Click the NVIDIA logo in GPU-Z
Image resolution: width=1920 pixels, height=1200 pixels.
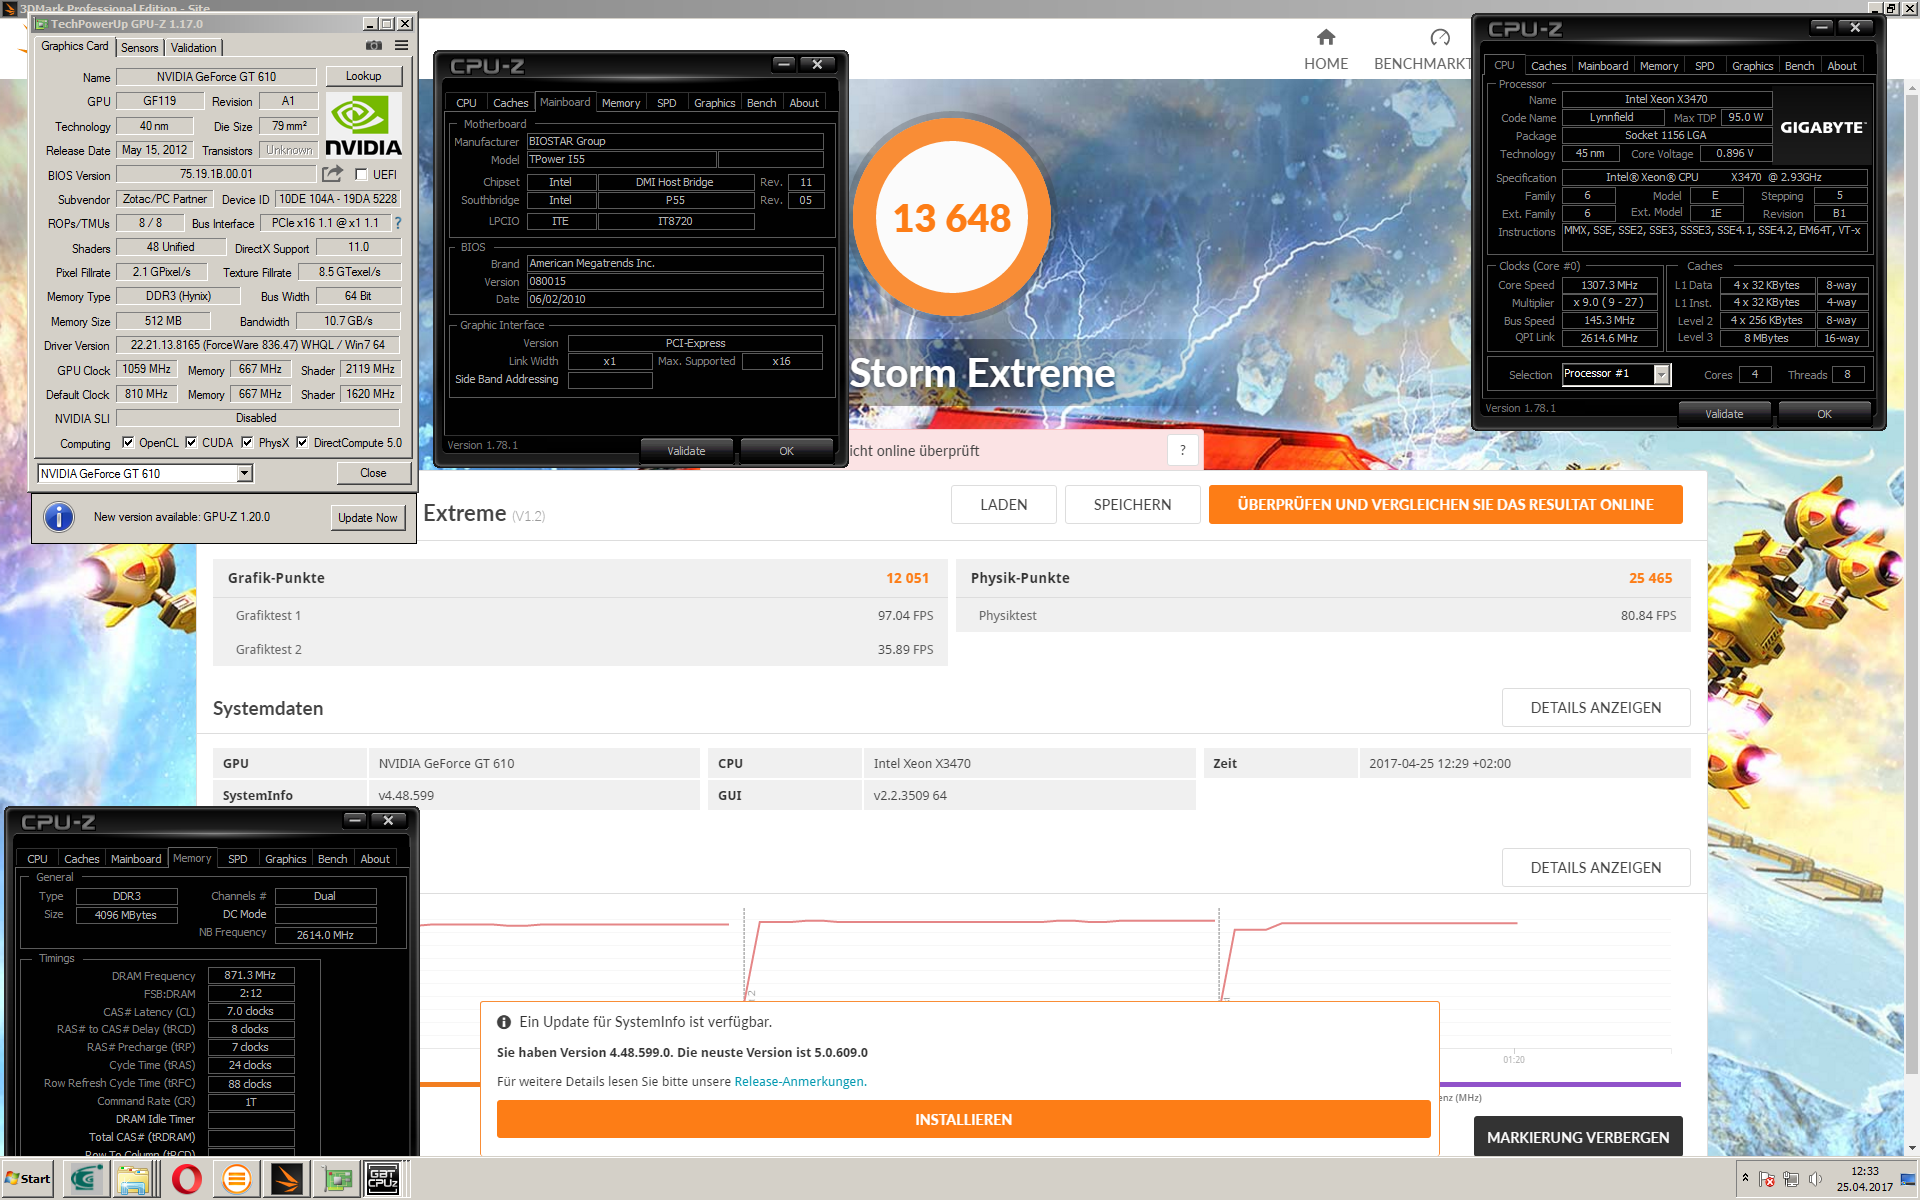(364, 125)
